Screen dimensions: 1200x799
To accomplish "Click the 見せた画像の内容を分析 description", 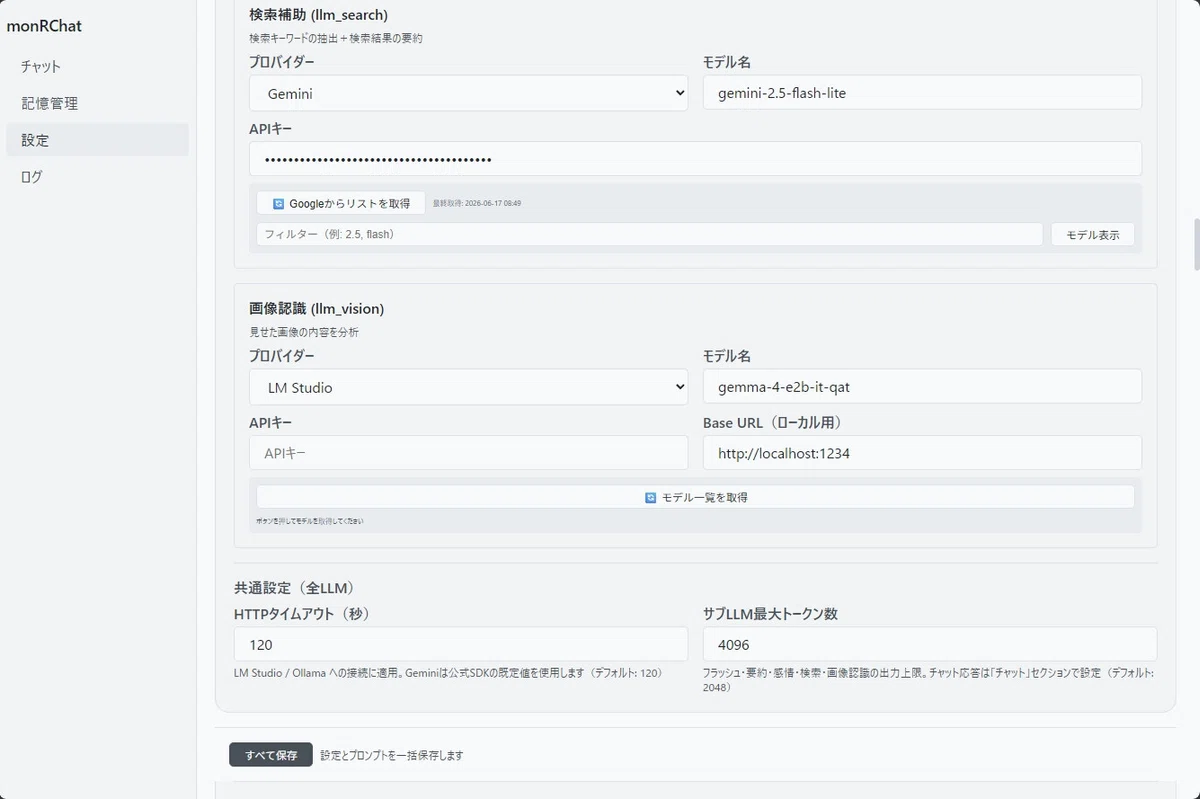I will (304, 332).
